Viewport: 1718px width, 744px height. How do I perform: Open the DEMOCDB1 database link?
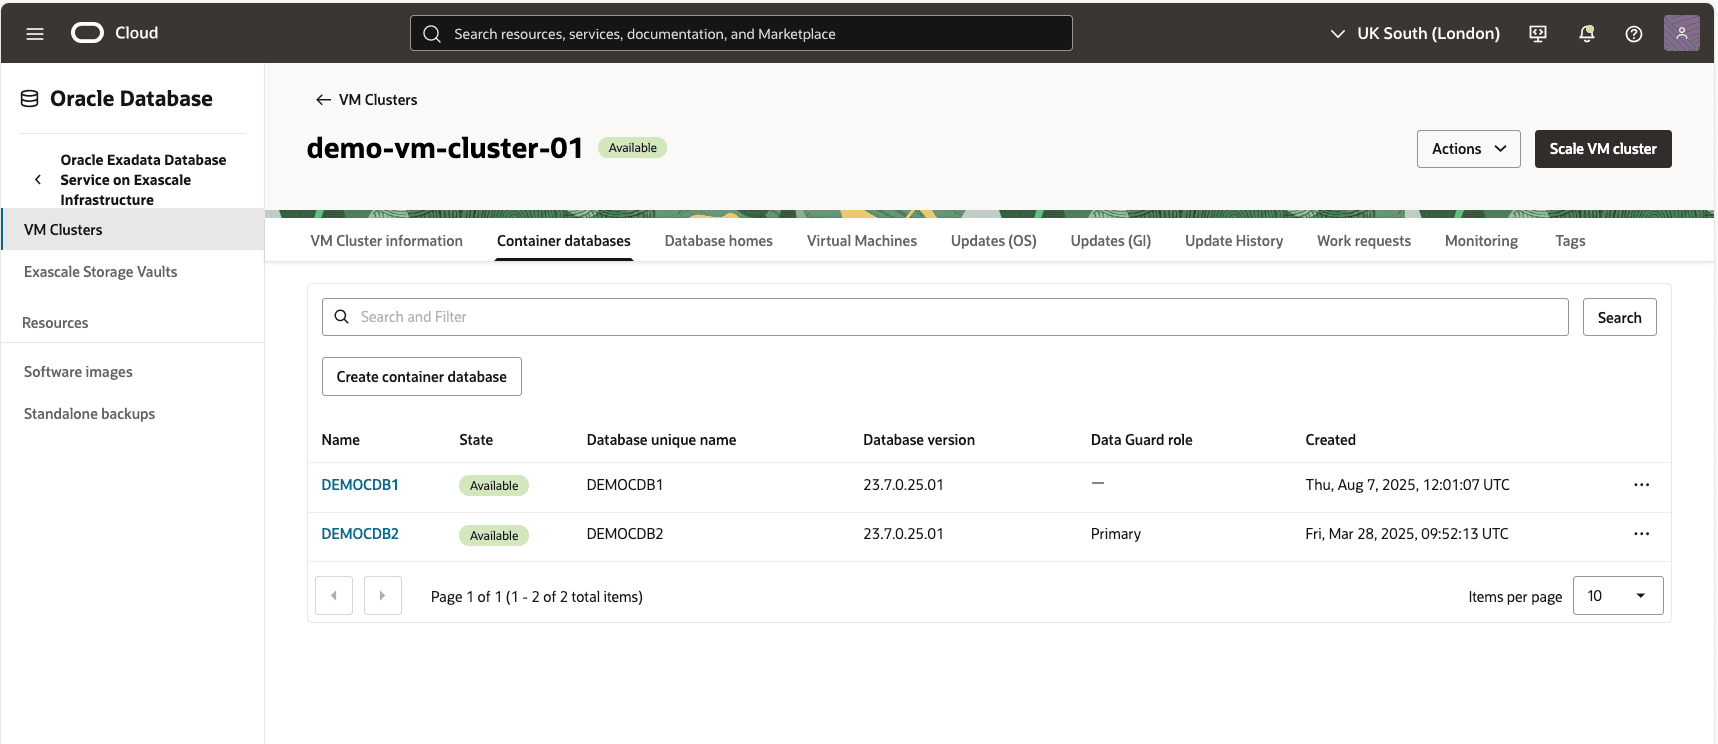(x=360, y=485)
